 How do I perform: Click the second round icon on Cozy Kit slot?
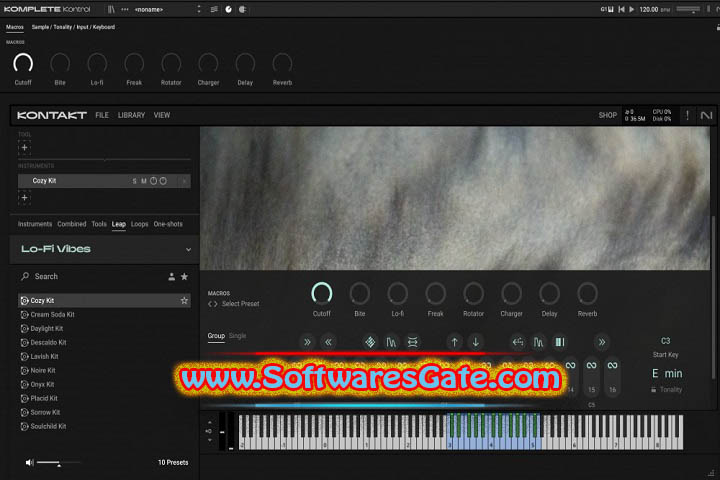pos(163,181)
